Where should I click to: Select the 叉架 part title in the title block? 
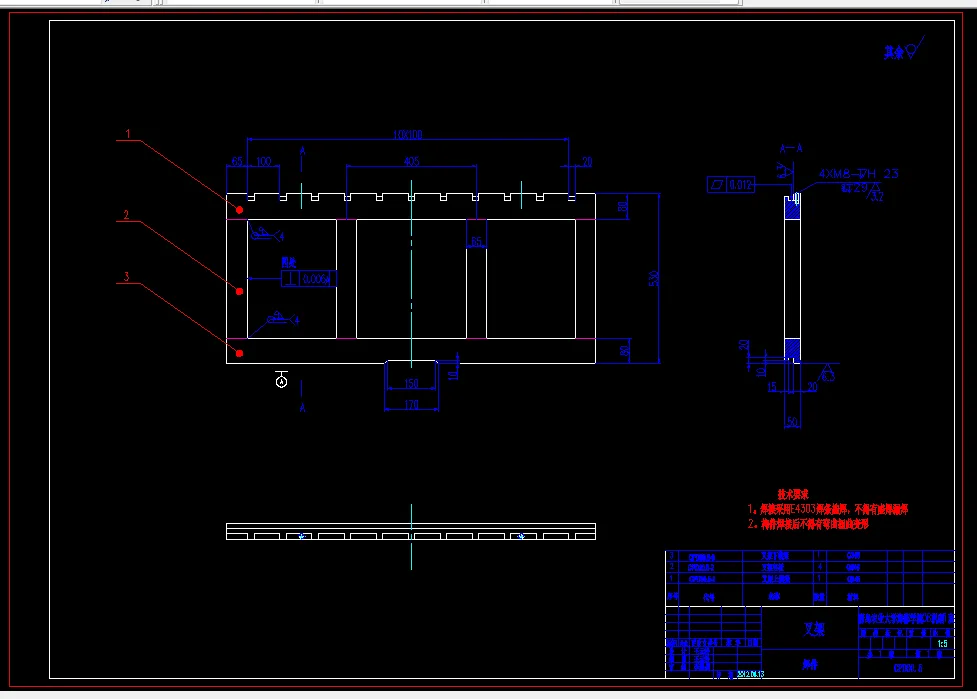pyautogui.click(x=814, y=629)
